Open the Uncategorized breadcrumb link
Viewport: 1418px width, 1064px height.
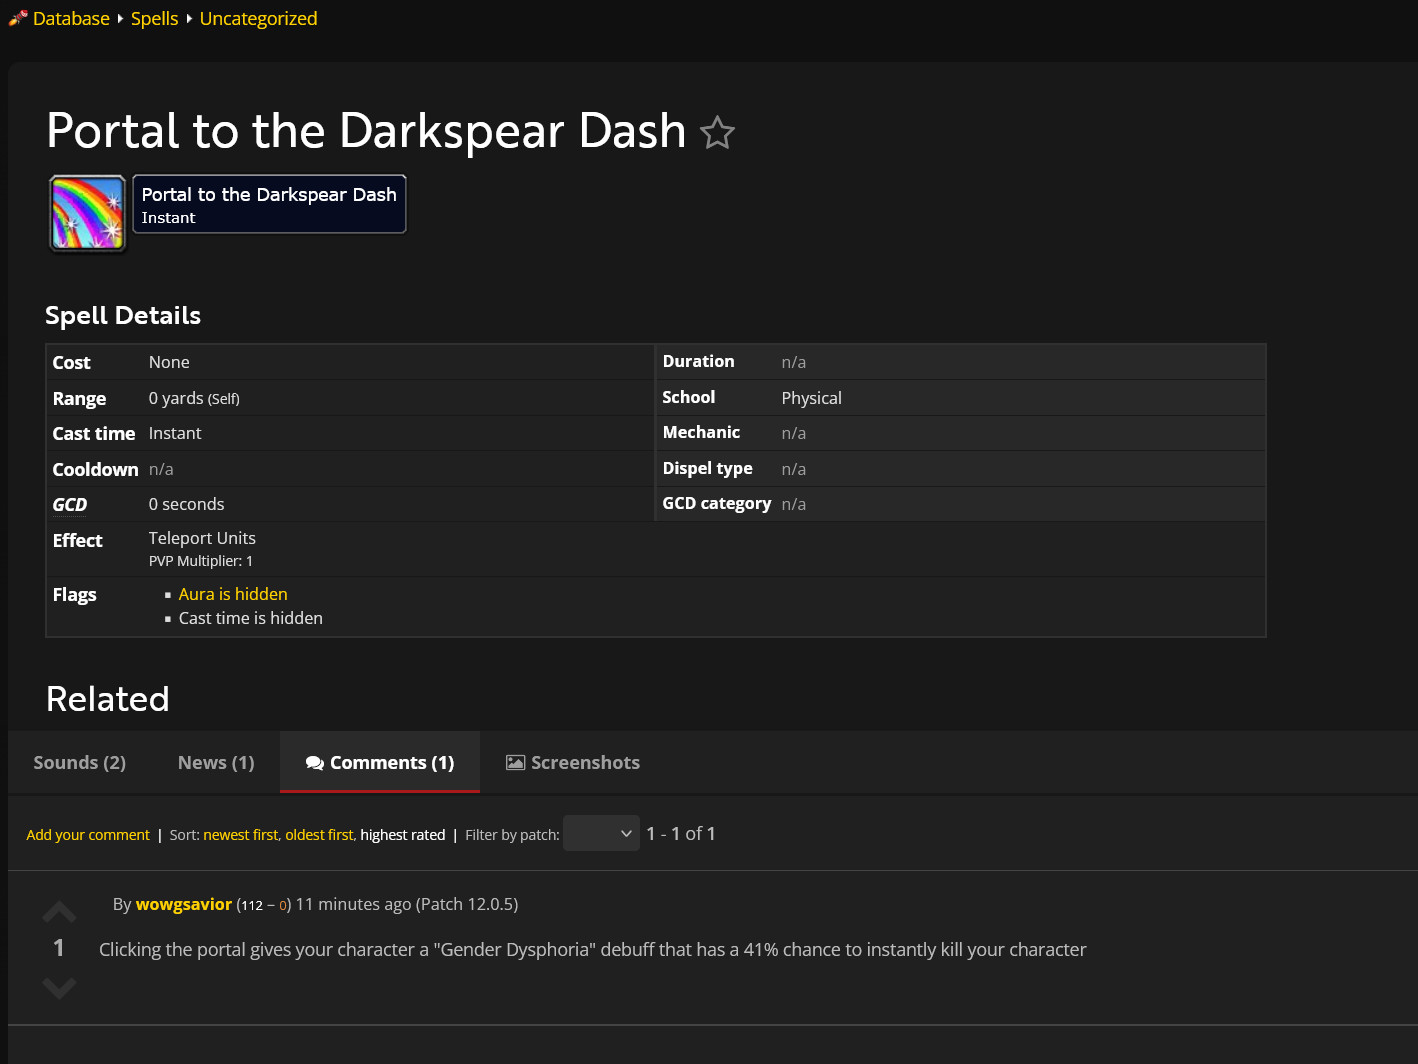click(258, 18)
